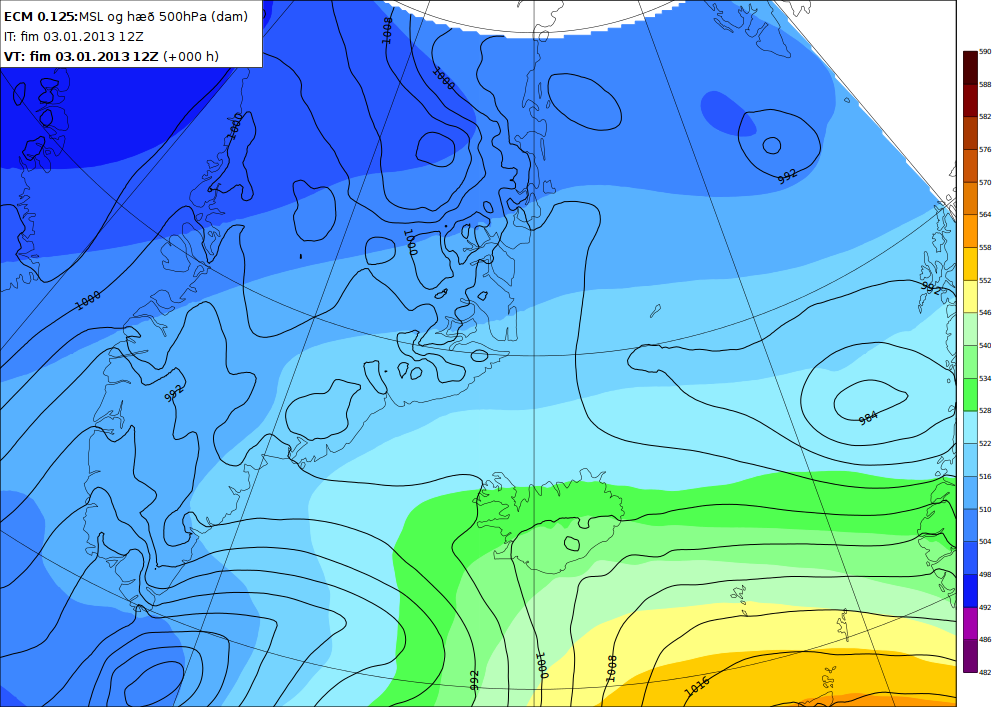Click legend value 482
This screenshot has height=707, width=1000.
[x=985, y=672]
